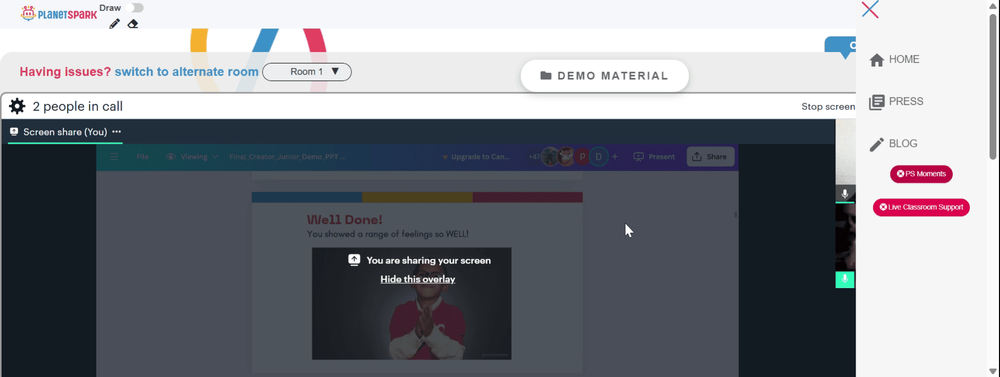Open the hamburger menu in shared Canva window
This screenshot has width=1000, height=377.
114,157
